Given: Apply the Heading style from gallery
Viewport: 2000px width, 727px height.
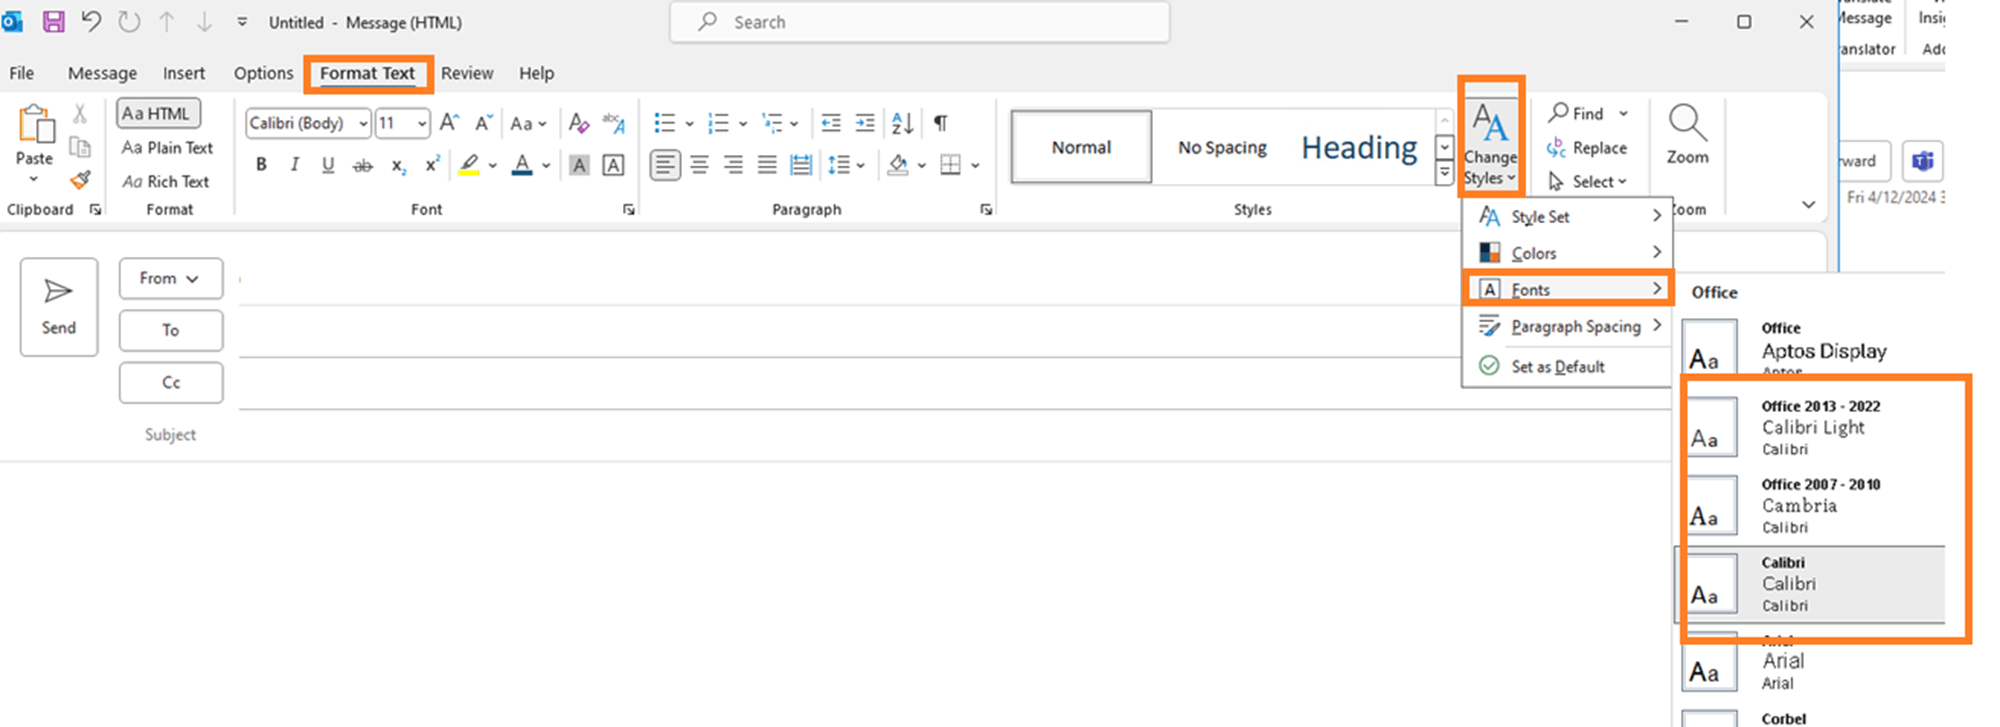Looking at the screenshot, I should coord(1359,147).
